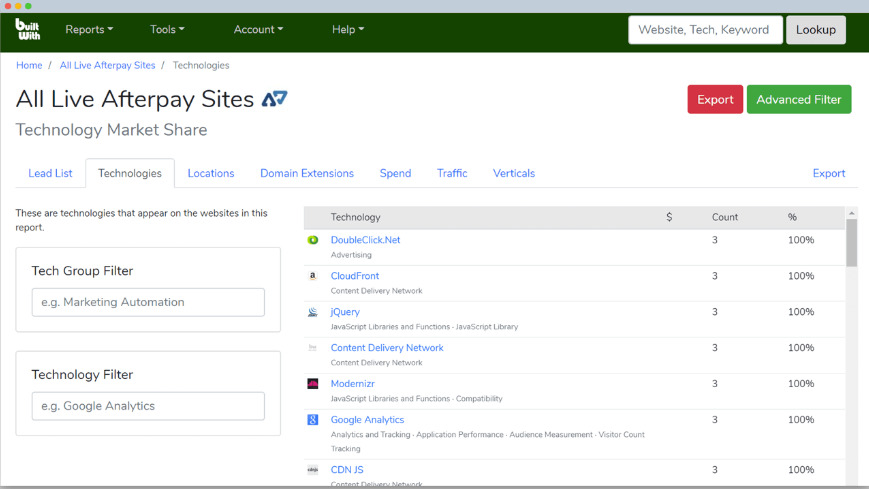This screenshot has width=869, height=489.
Task: Click the Export link above the table
Action: coord(829,173)
